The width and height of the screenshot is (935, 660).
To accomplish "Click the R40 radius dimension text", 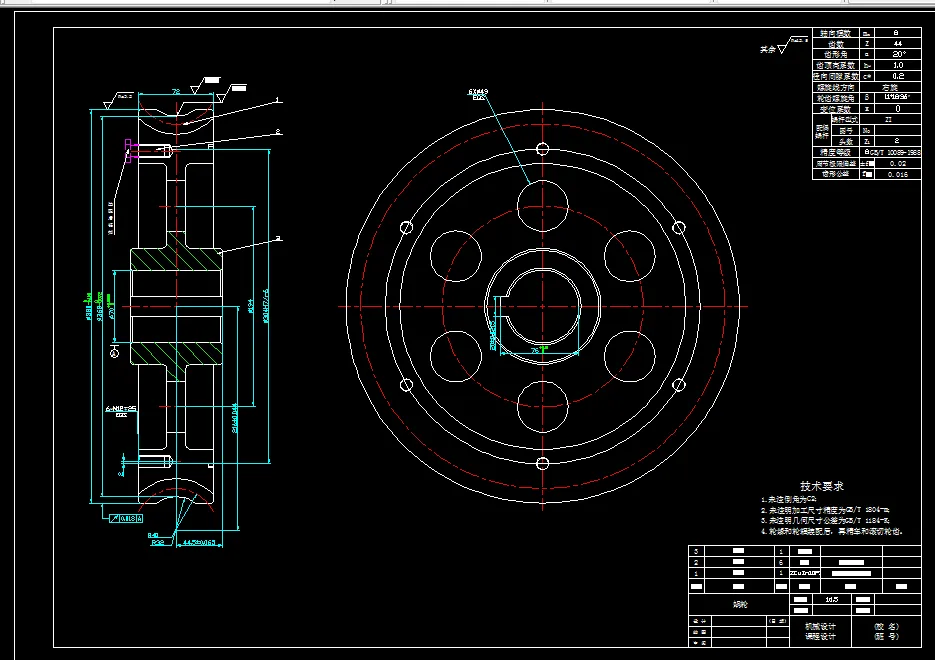I will click(x=153, y=535).
